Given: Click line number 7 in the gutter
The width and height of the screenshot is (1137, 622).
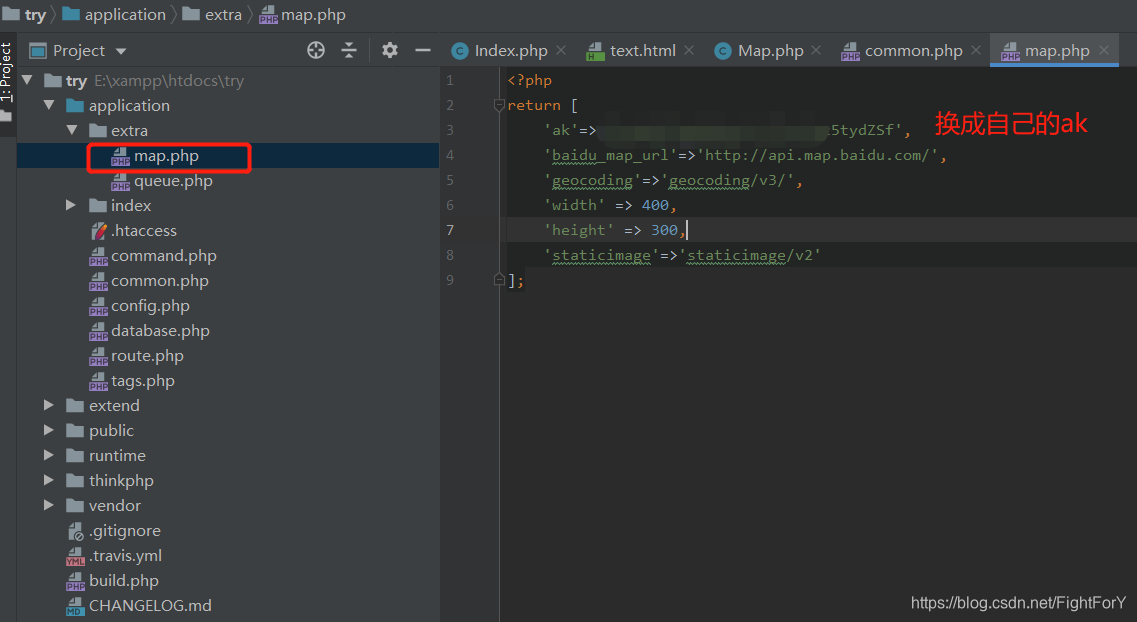Looking at the screenshot, I should point(450,230).
